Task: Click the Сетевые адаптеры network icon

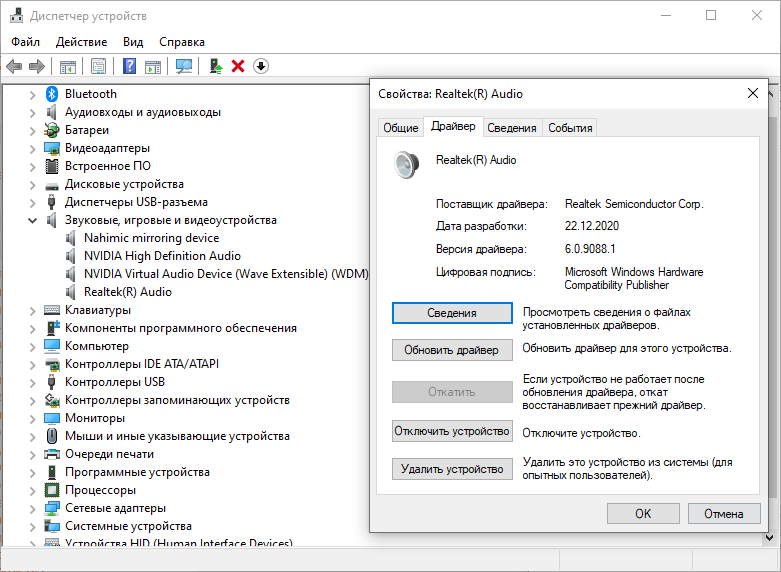Action: click(52, 508)
